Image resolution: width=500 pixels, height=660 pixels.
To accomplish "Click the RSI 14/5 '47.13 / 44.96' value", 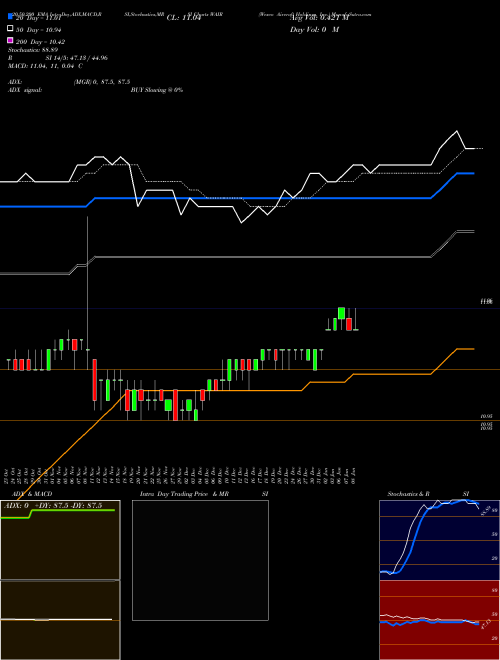I will click(87, 58).
